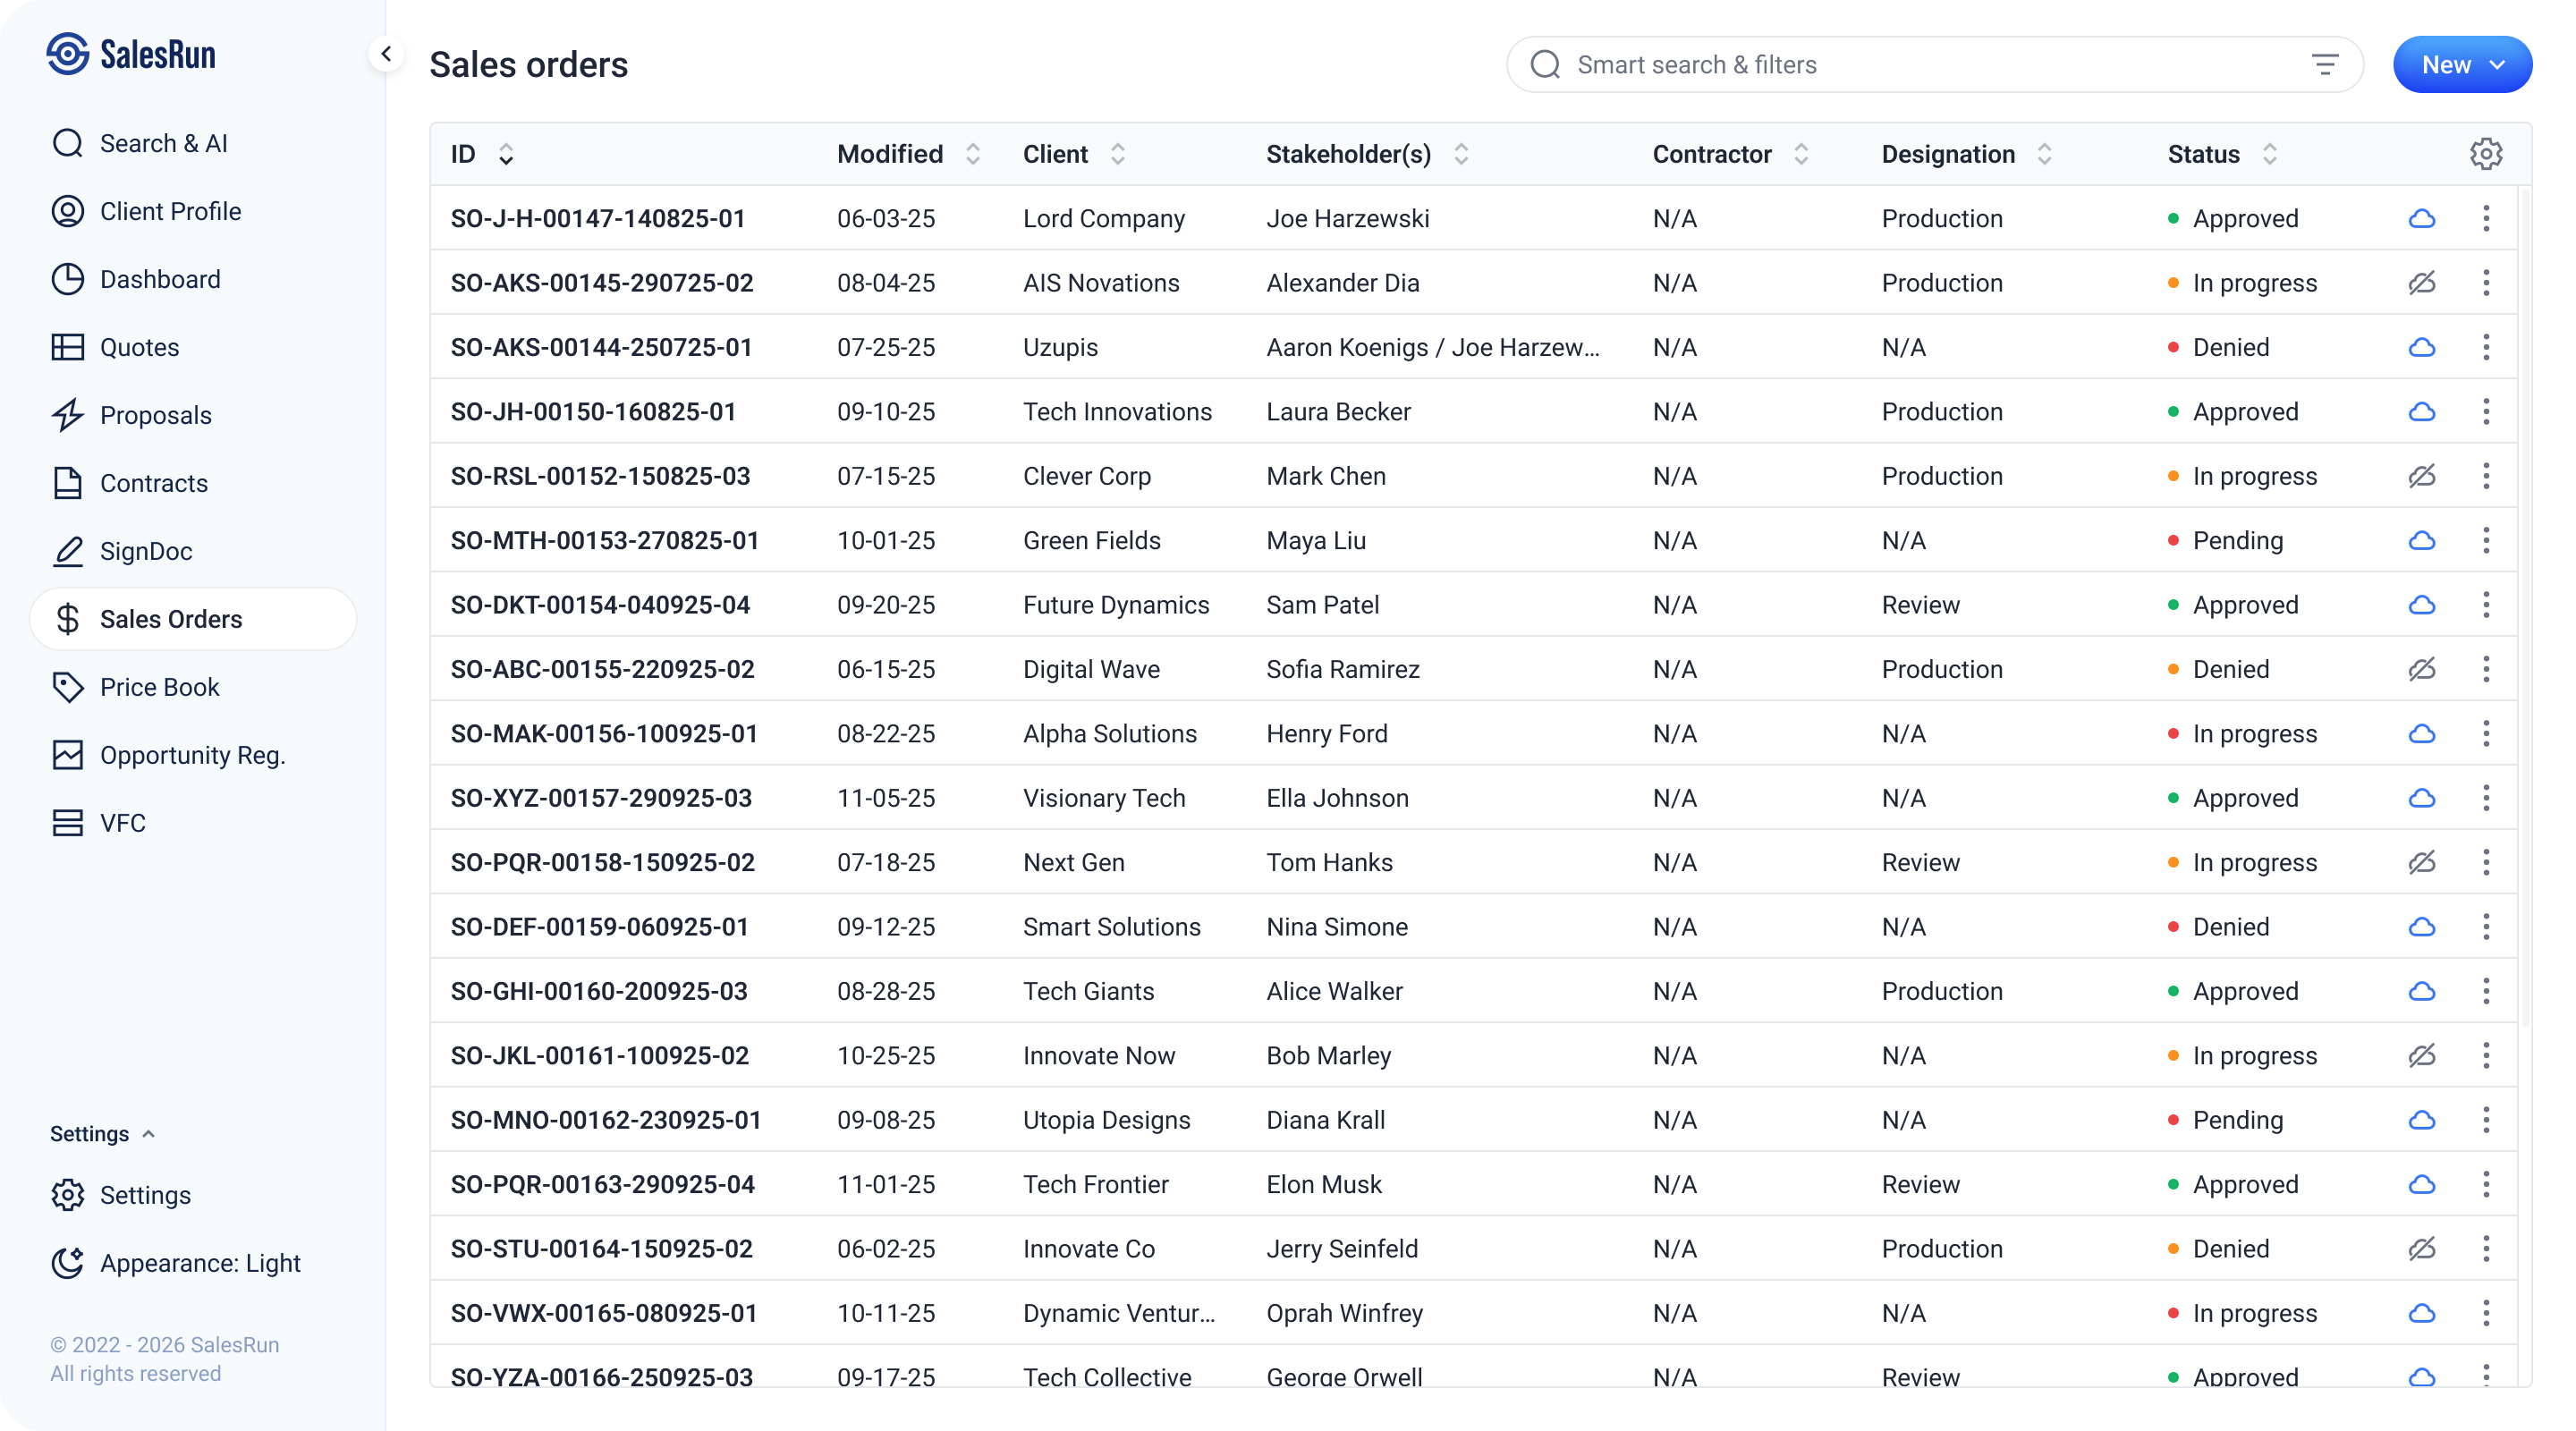
Task: Toggle visibility icon on the AIS Novations row
Action: click(x=2422, y=283)
